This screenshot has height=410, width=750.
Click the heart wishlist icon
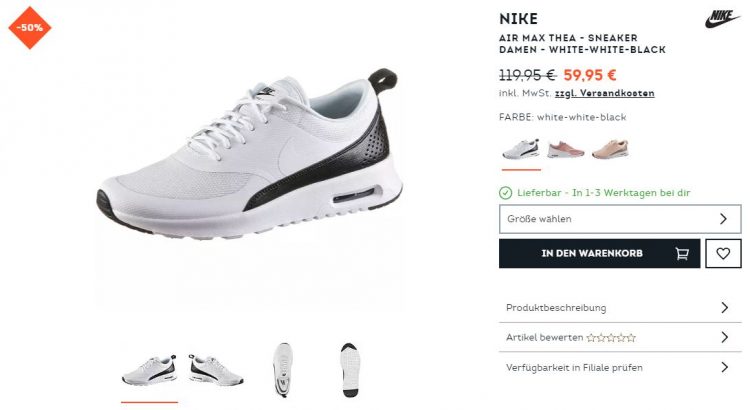coord(723,253)
